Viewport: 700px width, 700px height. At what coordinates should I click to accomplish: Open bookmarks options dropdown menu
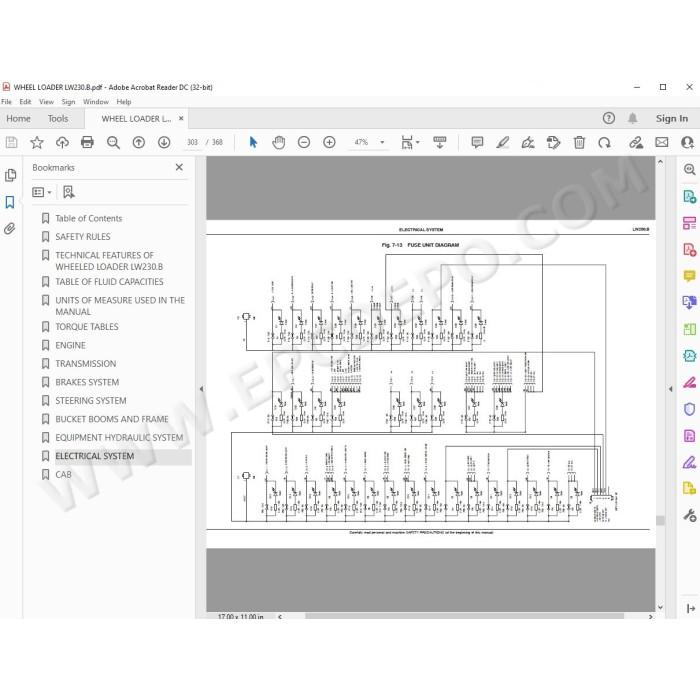coord(42,192)
